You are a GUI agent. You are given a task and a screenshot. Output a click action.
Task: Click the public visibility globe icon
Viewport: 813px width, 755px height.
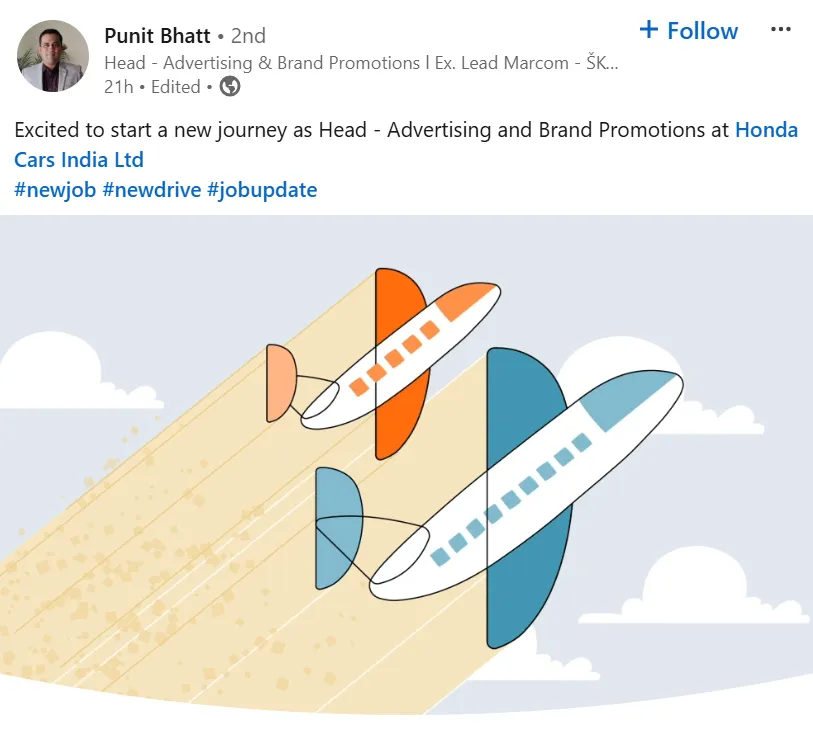tap(229, 87)
